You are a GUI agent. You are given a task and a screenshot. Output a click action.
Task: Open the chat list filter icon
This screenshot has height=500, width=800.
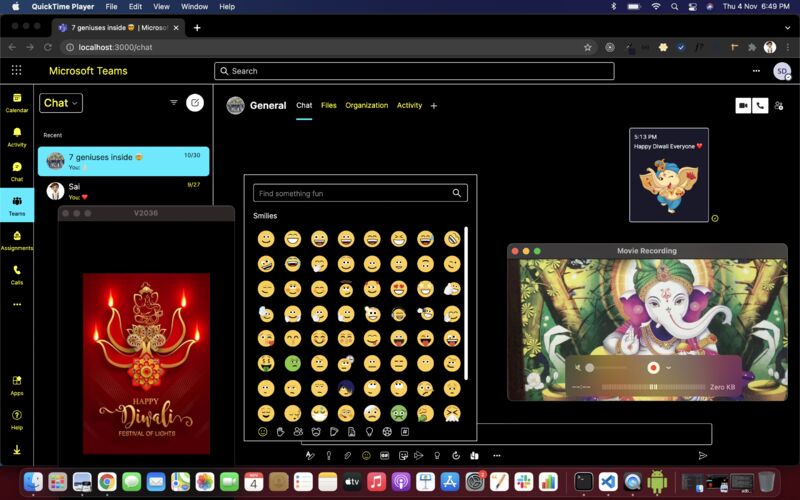pos(173,103)
